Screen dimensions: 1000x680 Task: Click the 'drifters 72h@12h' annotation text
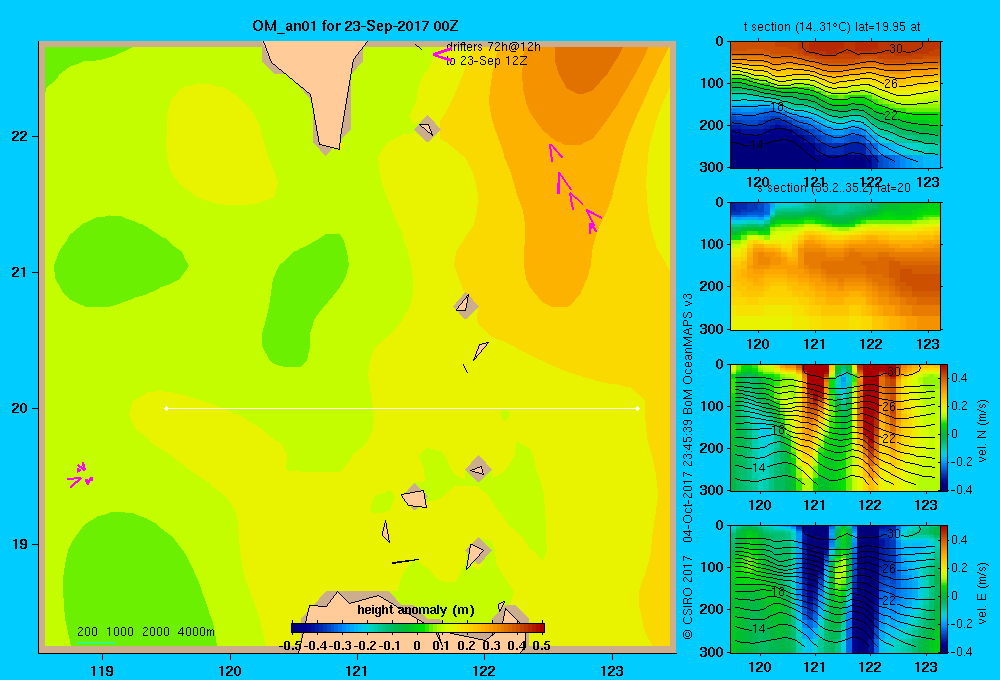[493, 47]
